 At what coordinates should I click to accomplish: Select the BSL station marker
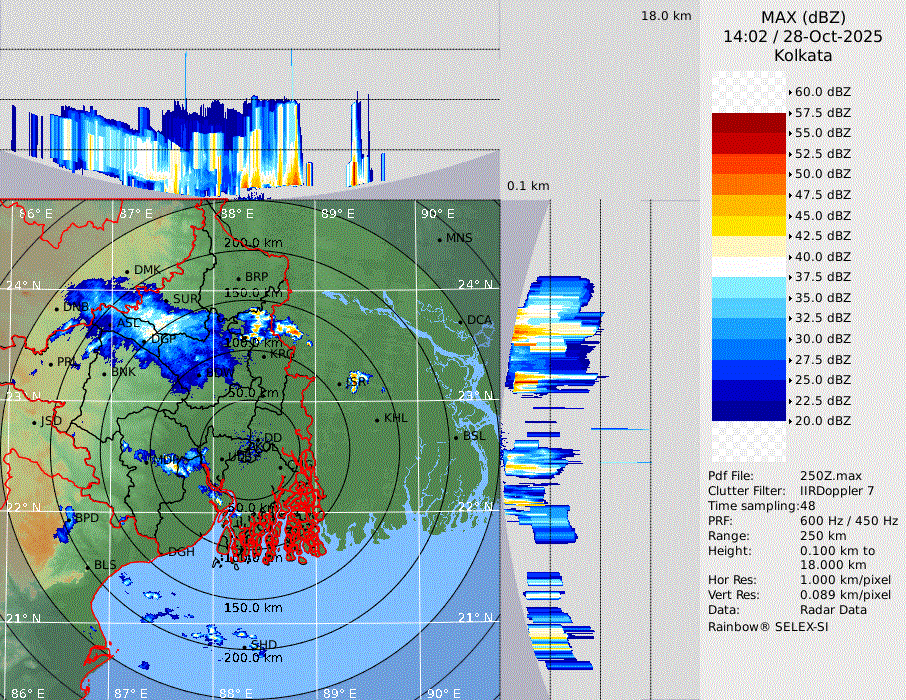point(457,438)
